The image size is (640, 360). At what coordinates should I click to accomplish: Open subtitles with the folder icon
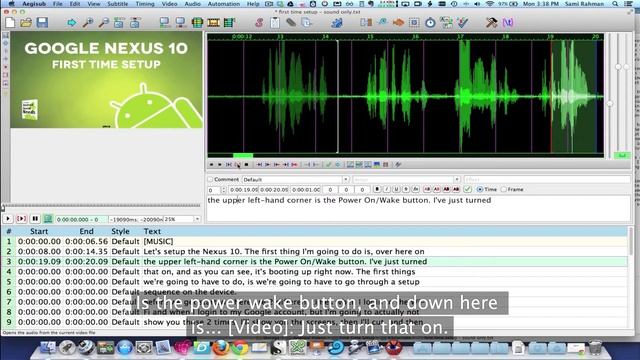coord(26,22)
